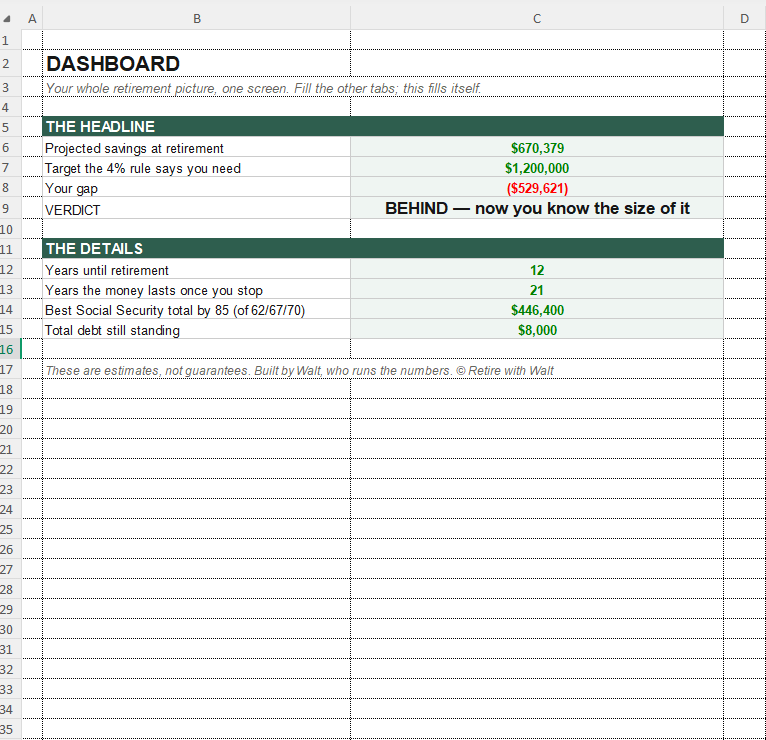The height and width of the screenshot is (740, 766).
Task: Select row 35 header
Action: point(10,730)
